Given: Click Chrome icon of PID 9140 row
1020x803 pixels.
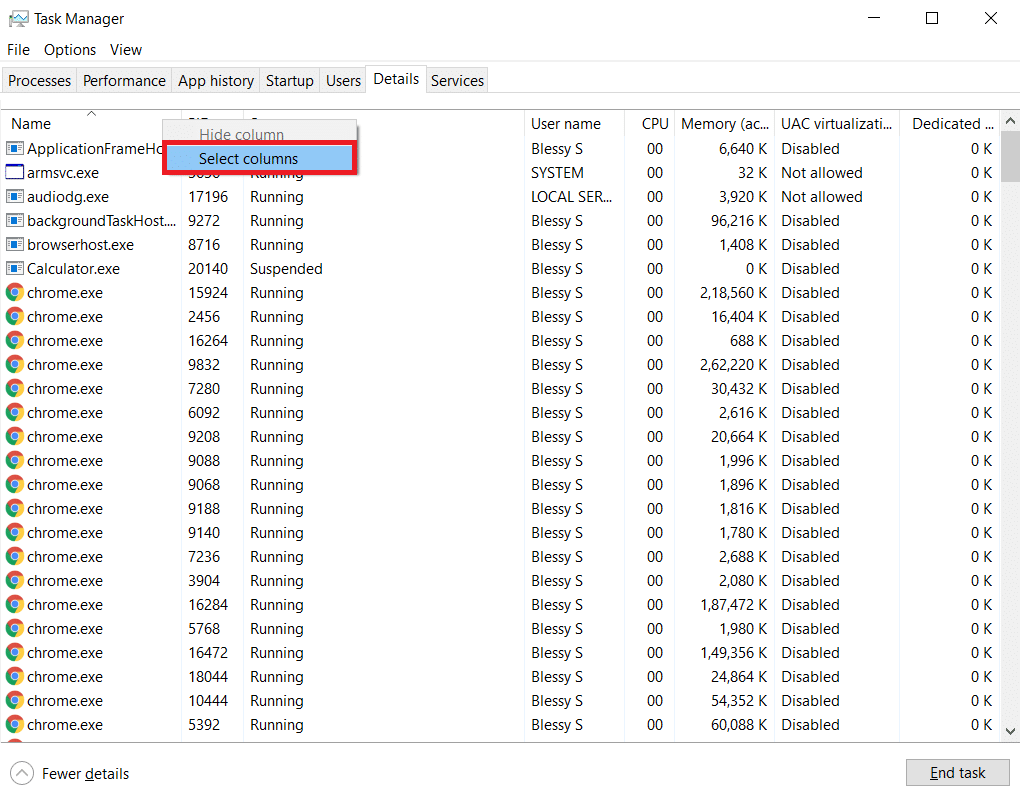Looking at the screenshot, I should tap(15, 533).
